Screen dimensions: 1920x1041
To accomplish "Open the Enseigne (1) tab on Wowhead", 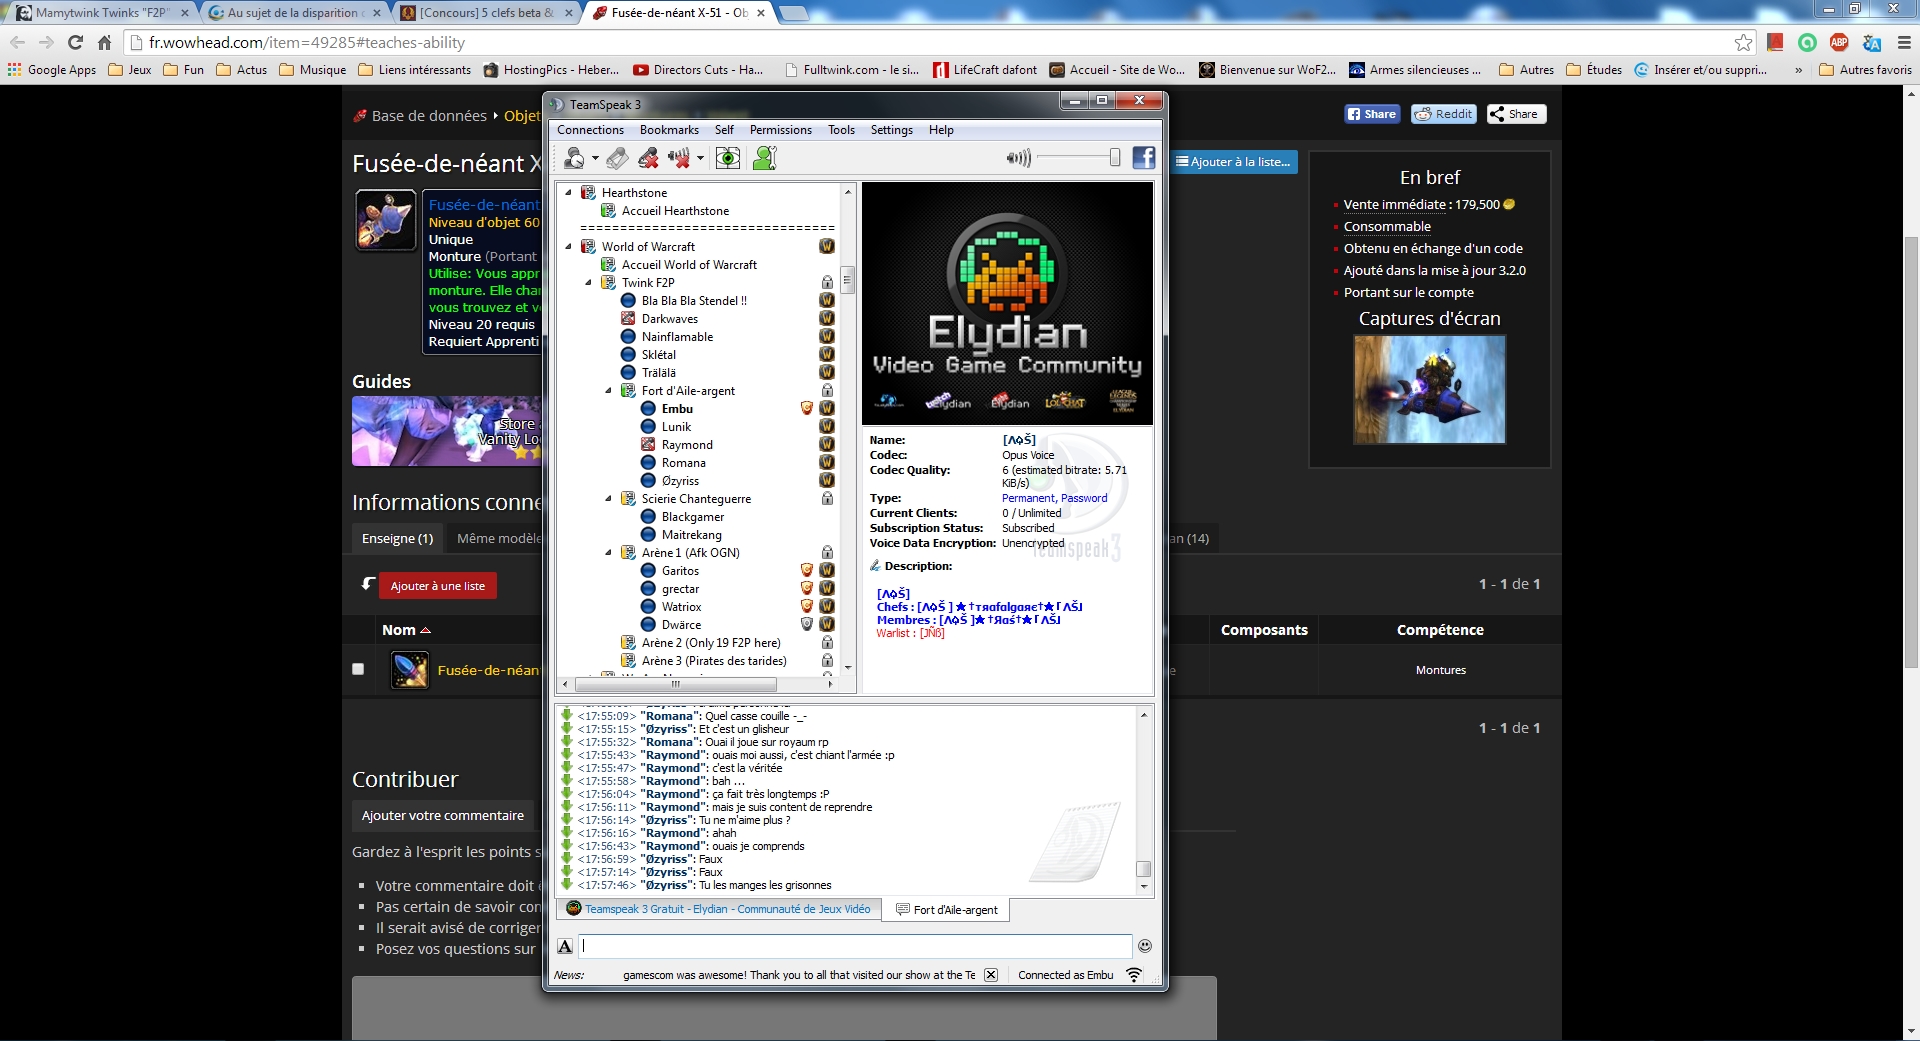I will (397, 538).
